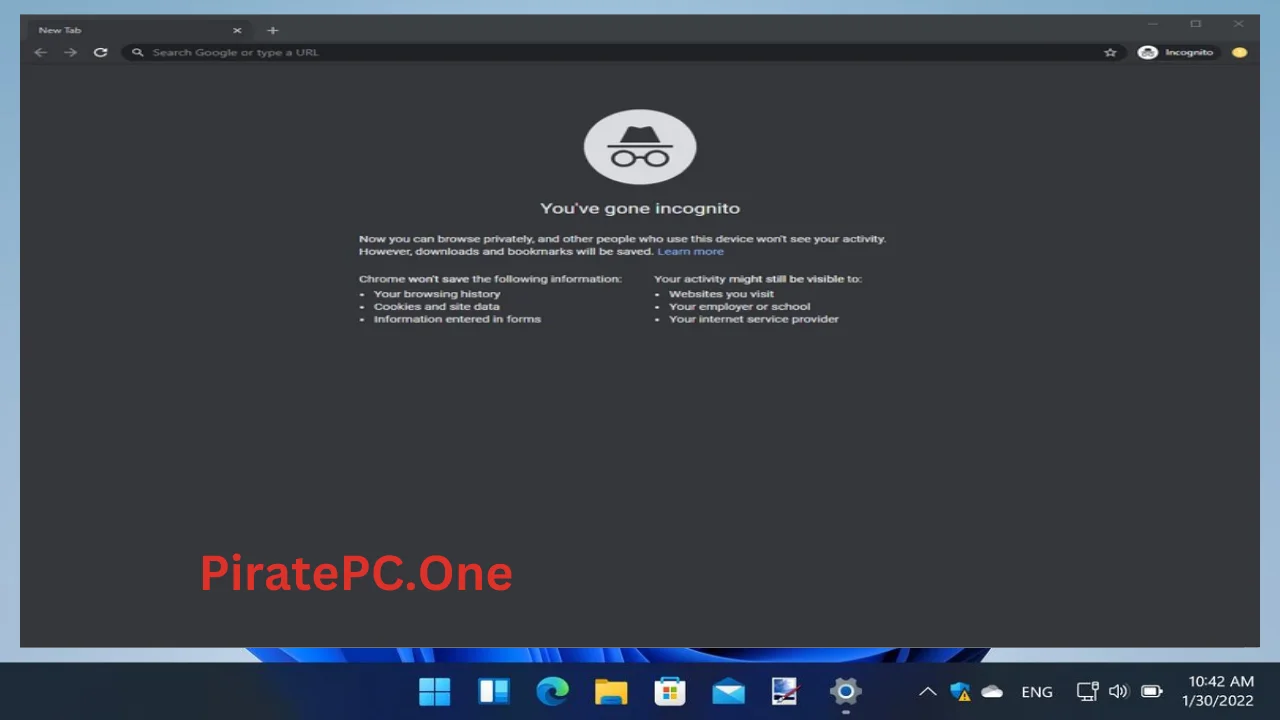Open the Mail app from the taskbar
1280x720 pixels.
click(x=728, y=691)
